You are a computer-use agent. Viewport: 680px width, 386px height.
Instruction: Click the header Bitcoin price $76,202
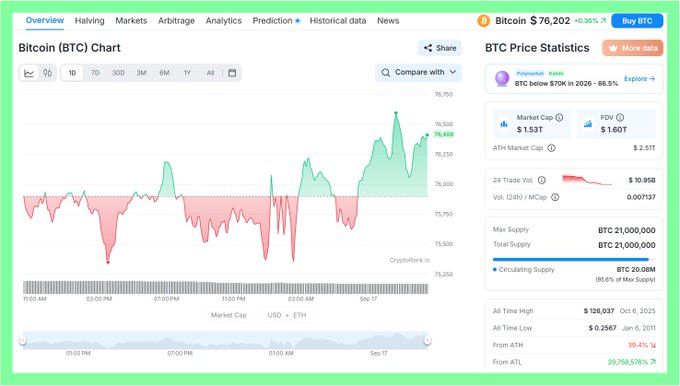coord(550,20)
